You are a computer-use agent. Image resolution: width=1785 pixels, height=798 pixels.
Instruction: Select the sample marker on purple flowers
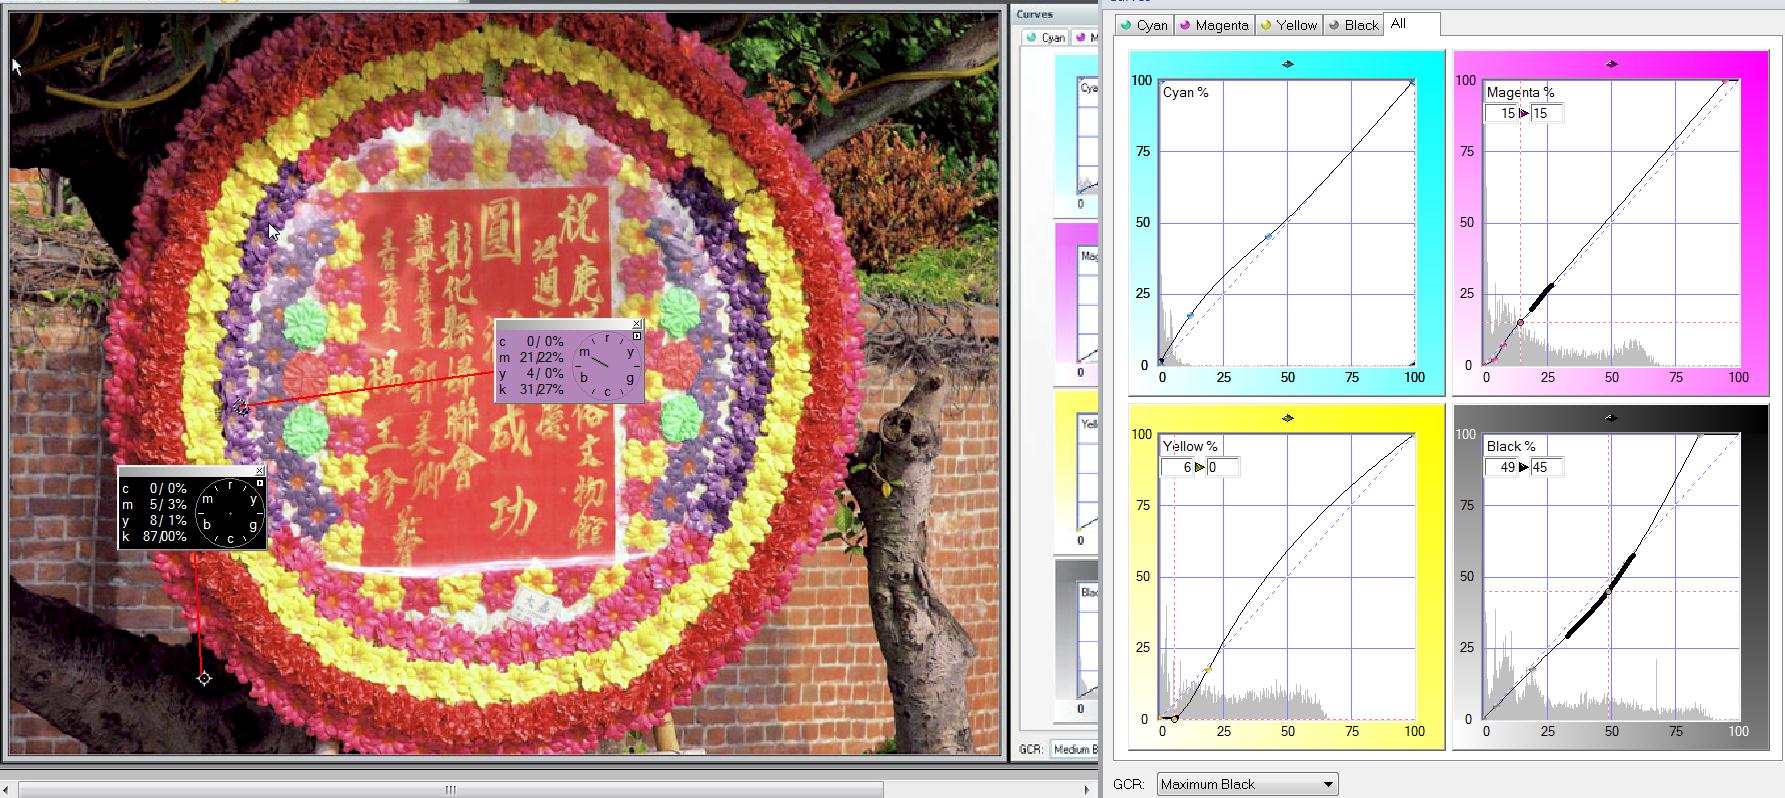[240, 406]
